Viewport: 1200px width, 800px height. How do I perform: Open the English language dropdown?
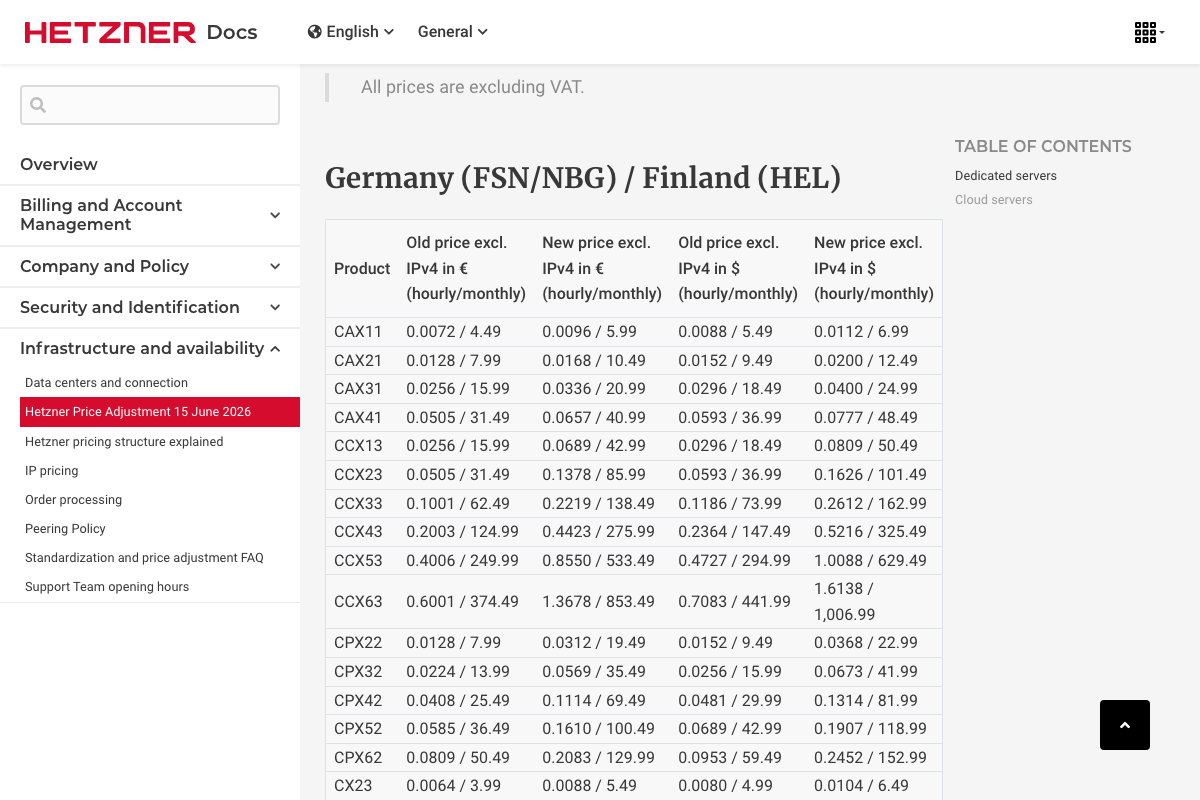pos(351,32)
